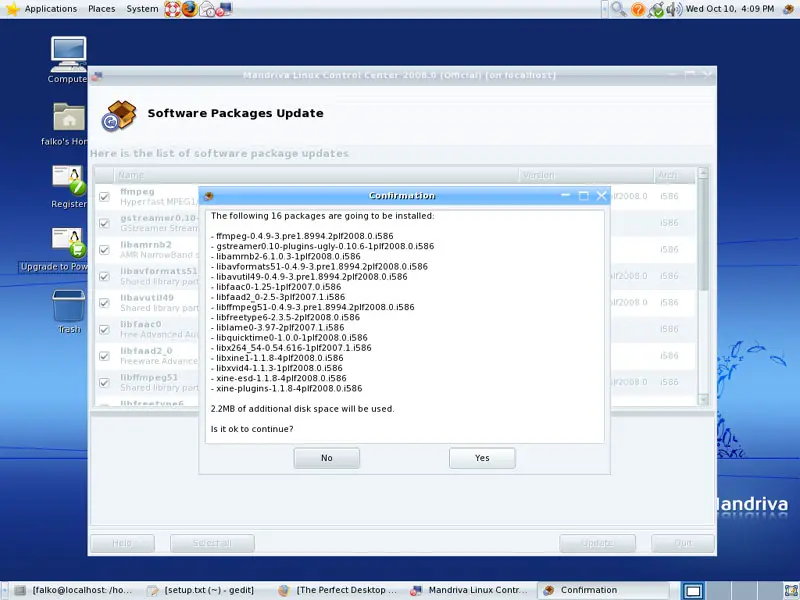Click the package list scrollbar down arrow
Viewport: 800px width, 600px height.
click(x=703, y=399)
